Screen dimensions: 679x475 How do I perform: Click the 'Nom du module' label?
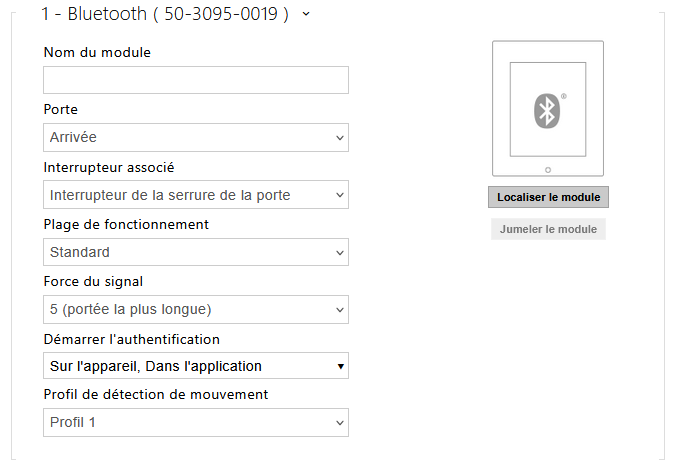click(x=97, y=52)
